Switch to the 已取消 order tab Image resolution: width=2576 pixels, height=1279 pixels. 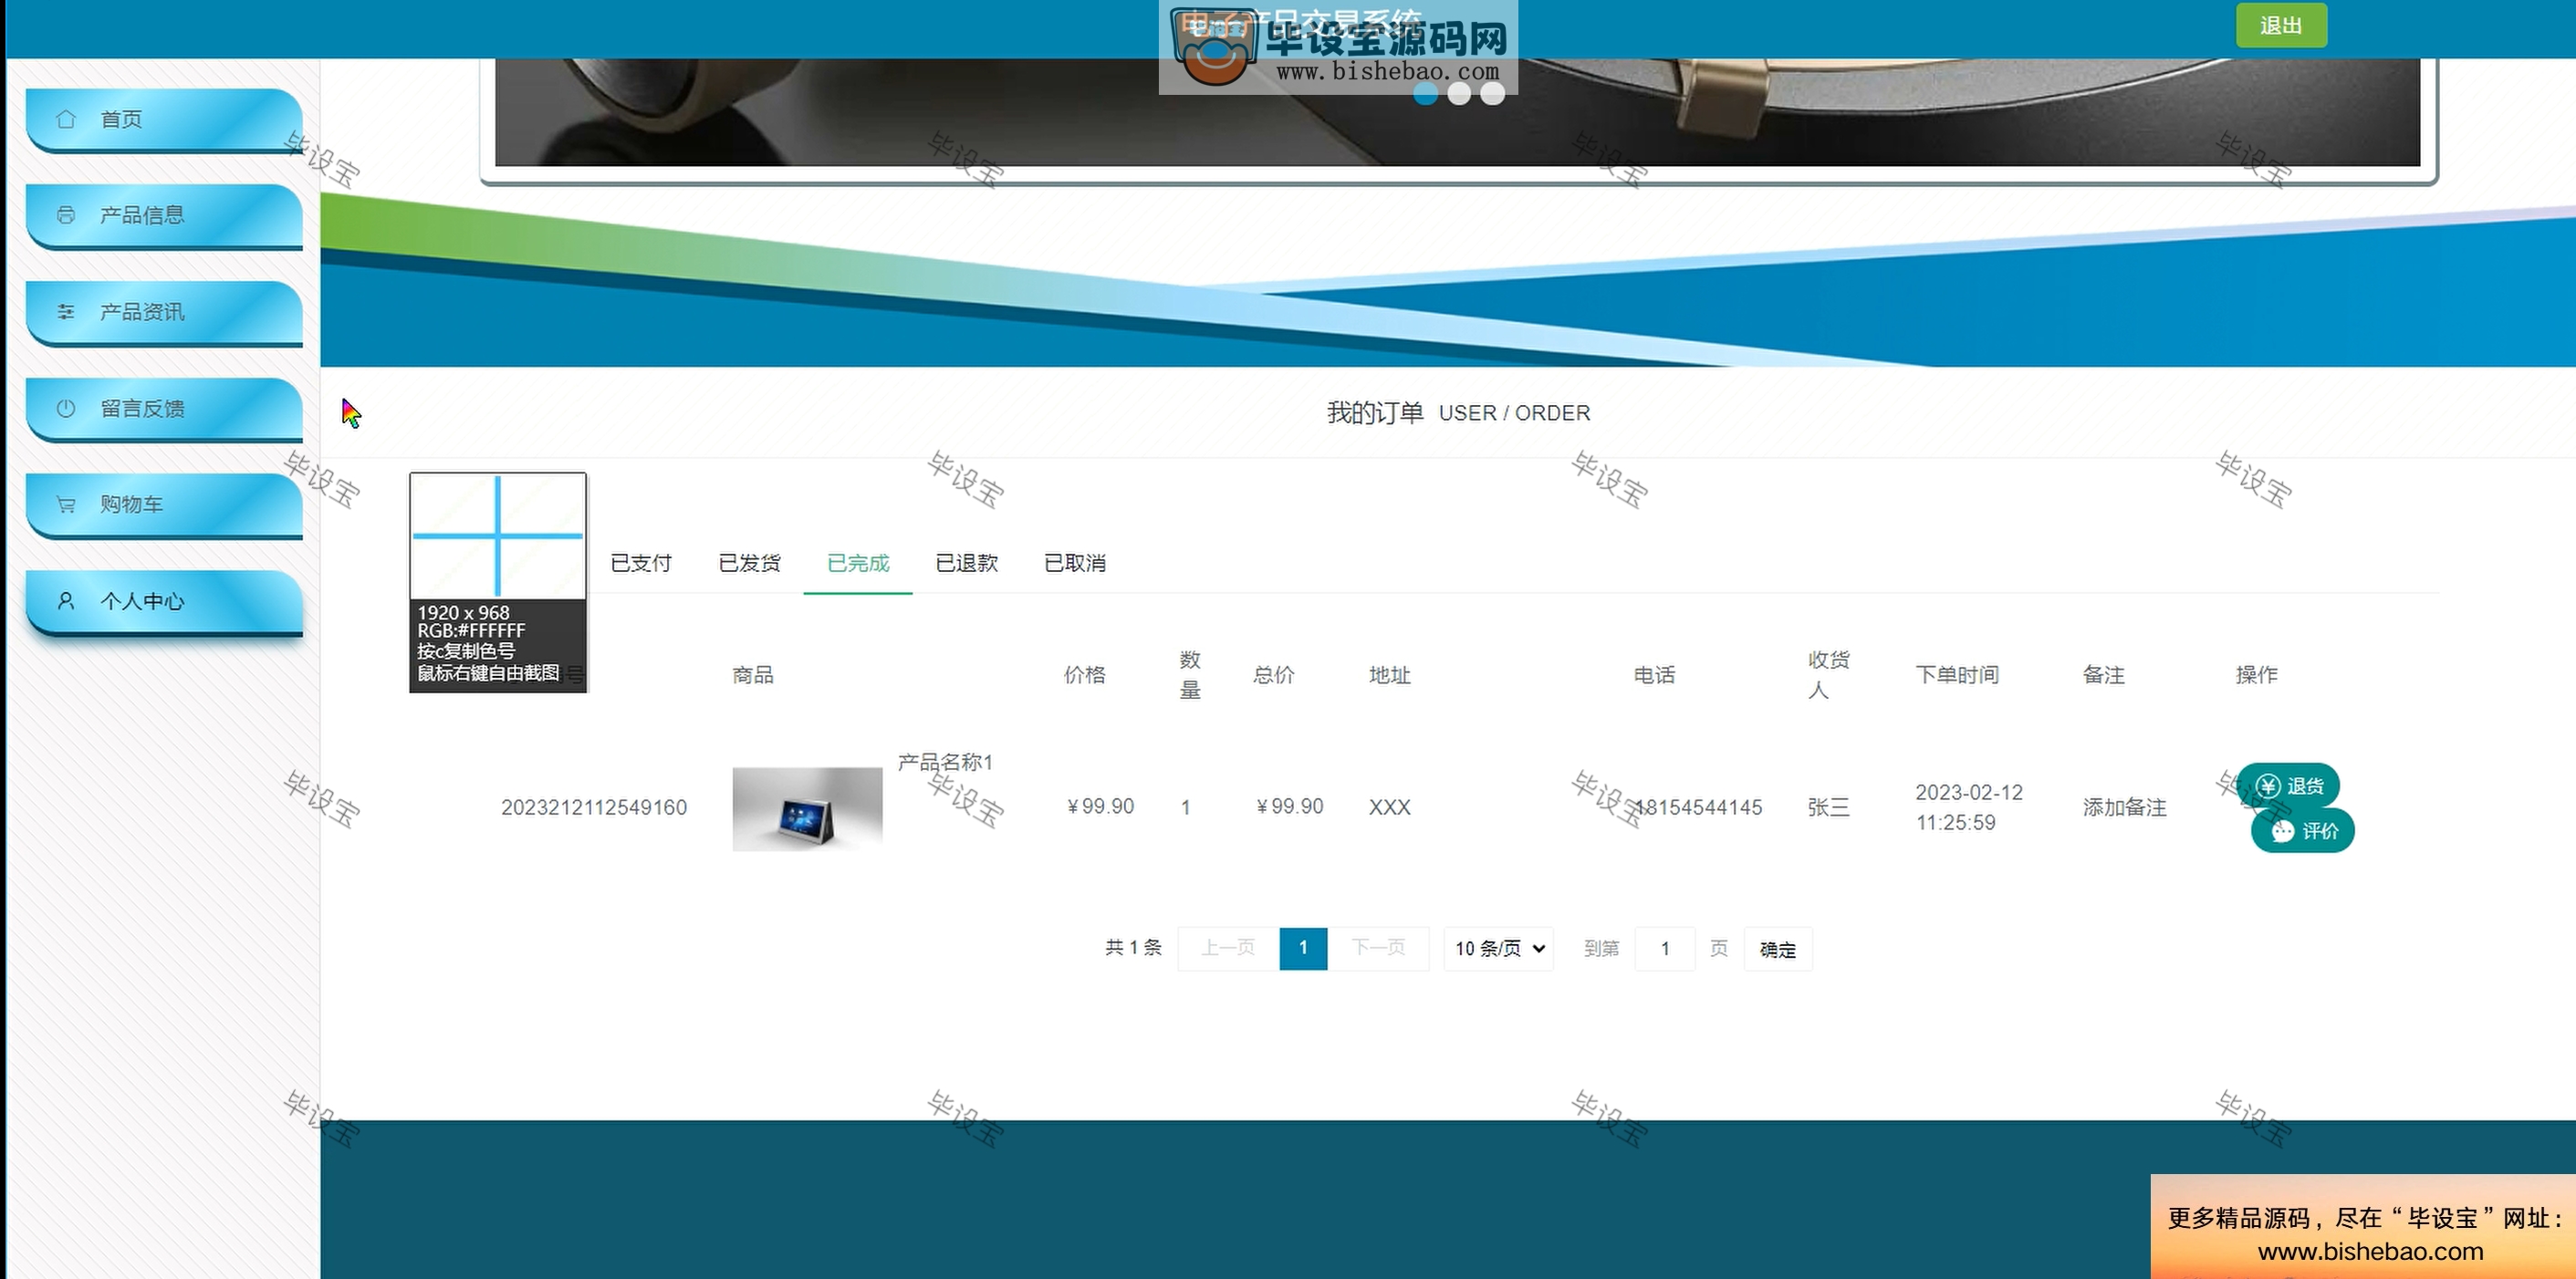point(1075,563)
